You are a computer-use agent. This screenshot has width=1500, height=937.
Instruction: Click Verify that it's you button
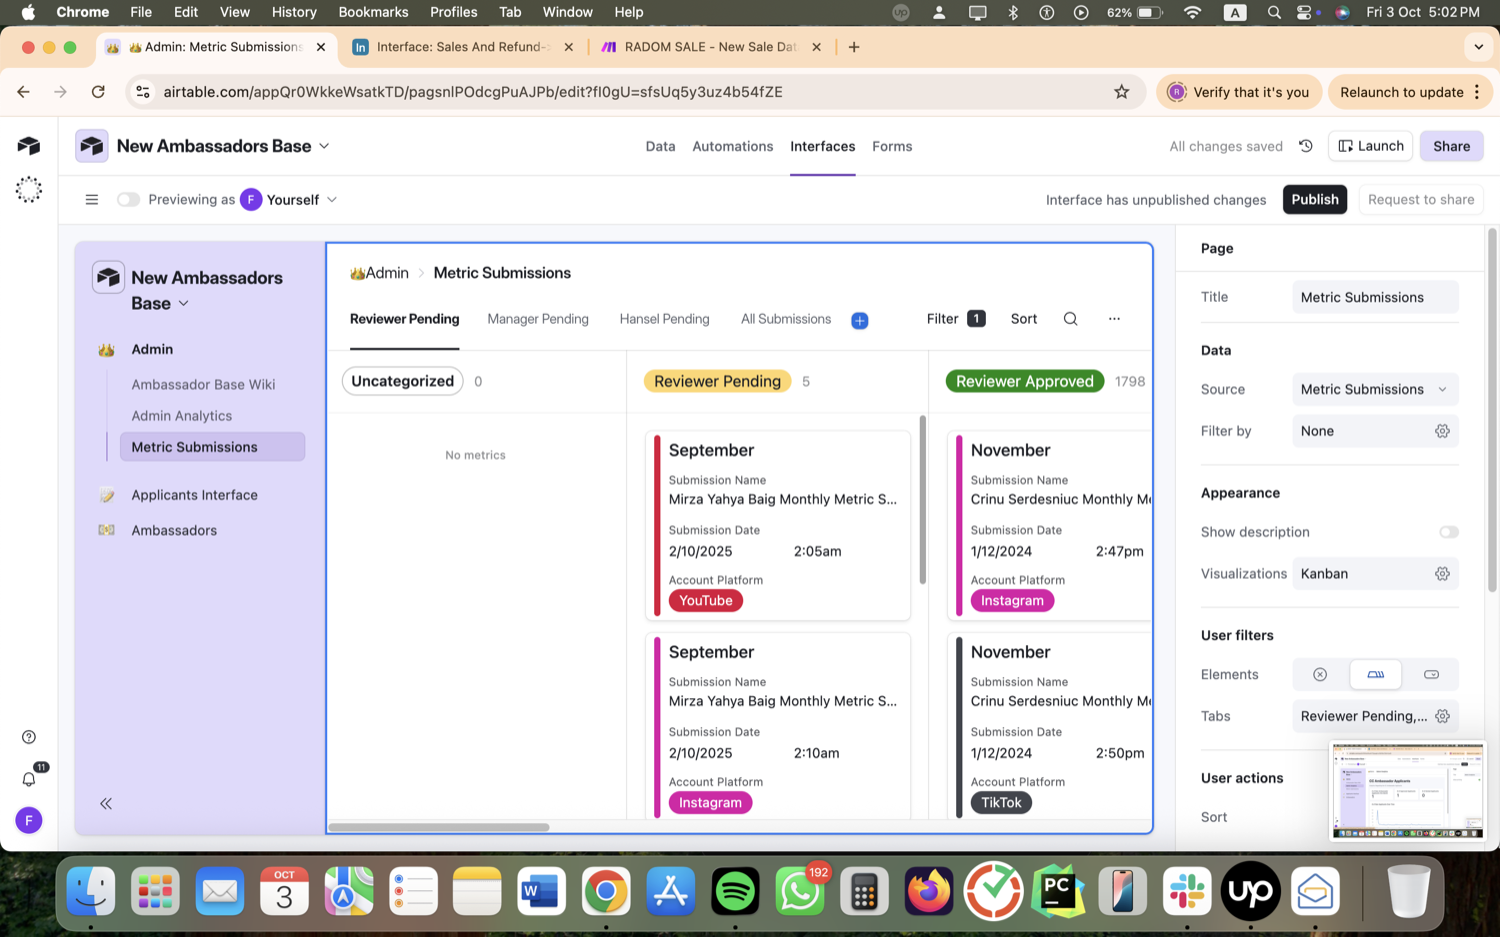coord(1239,92)
